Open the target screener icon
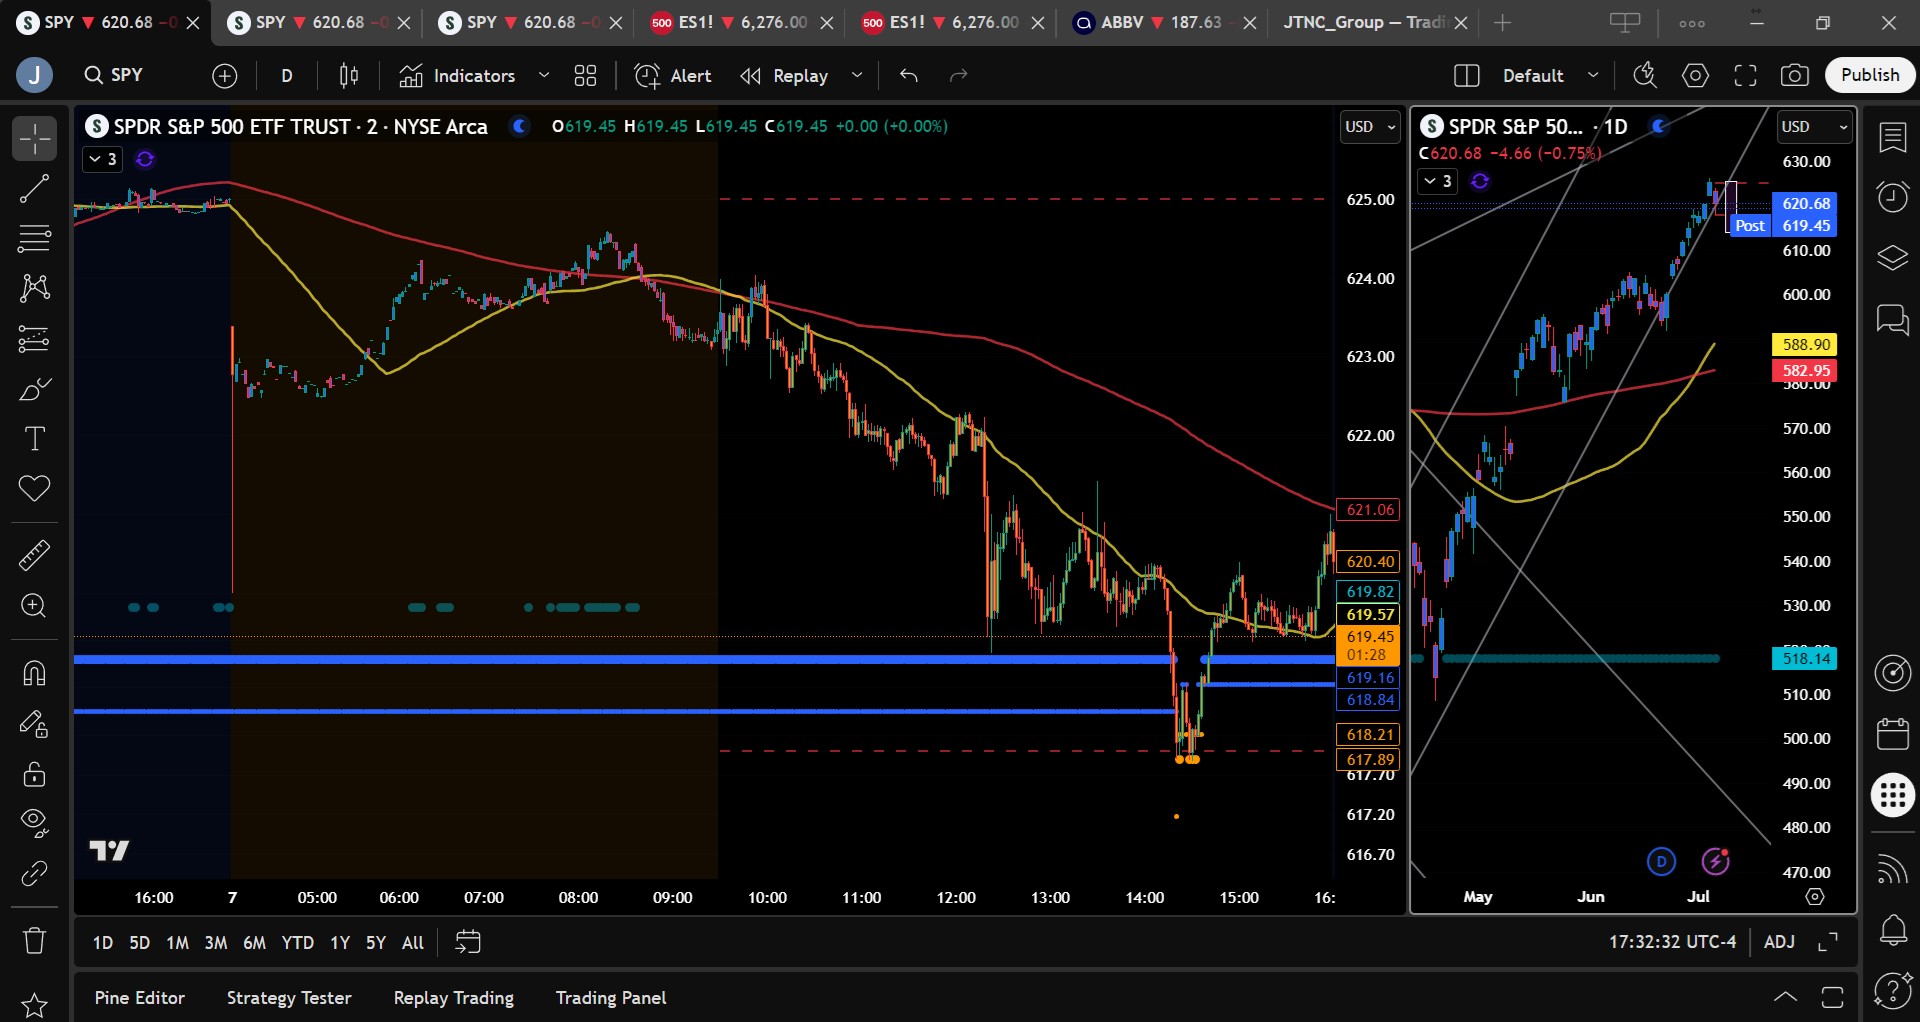 pyautogui.click(x=1892, y=673)
